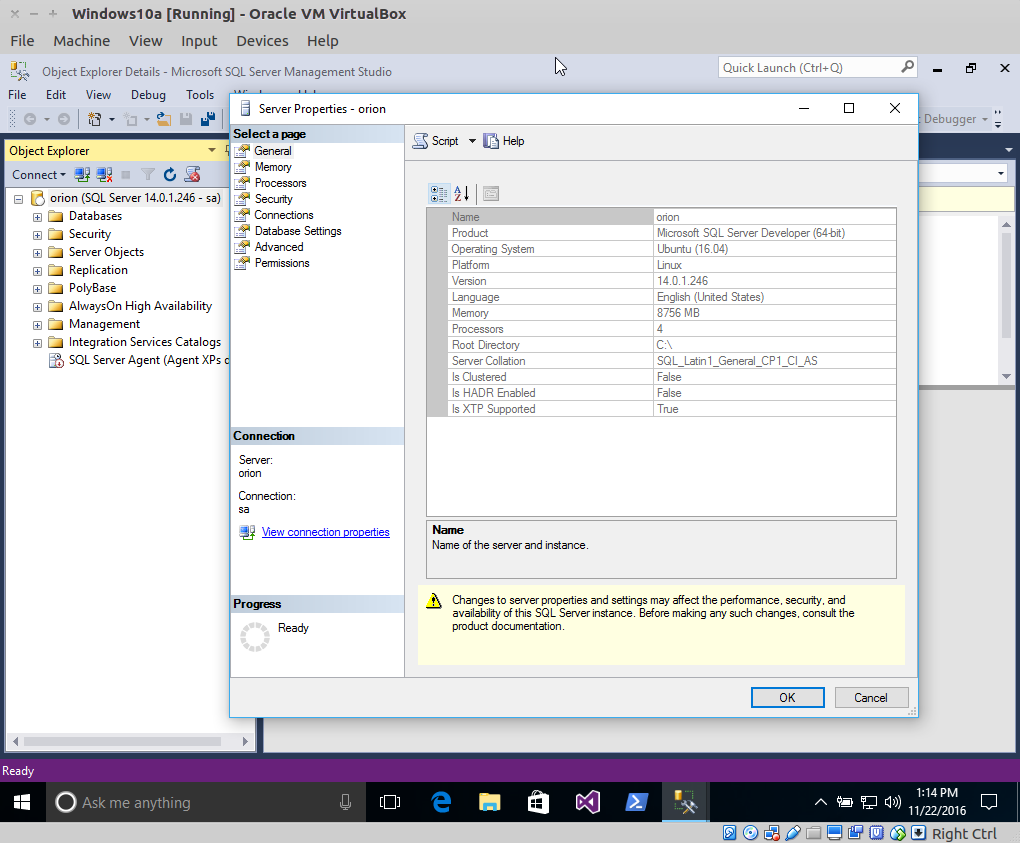Open Microsoft Edge from the taskbar
This screenshot has height=843, width=1020.
tap(442, 802)
